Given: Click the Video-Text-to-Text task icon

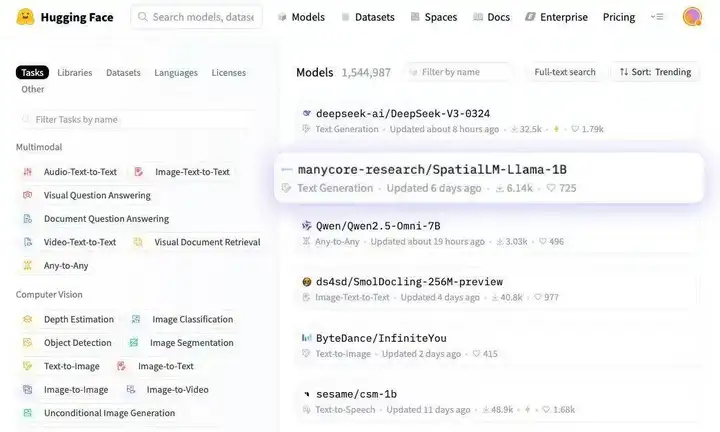Looking at the screenshot, I should click(x=28, y=242).
